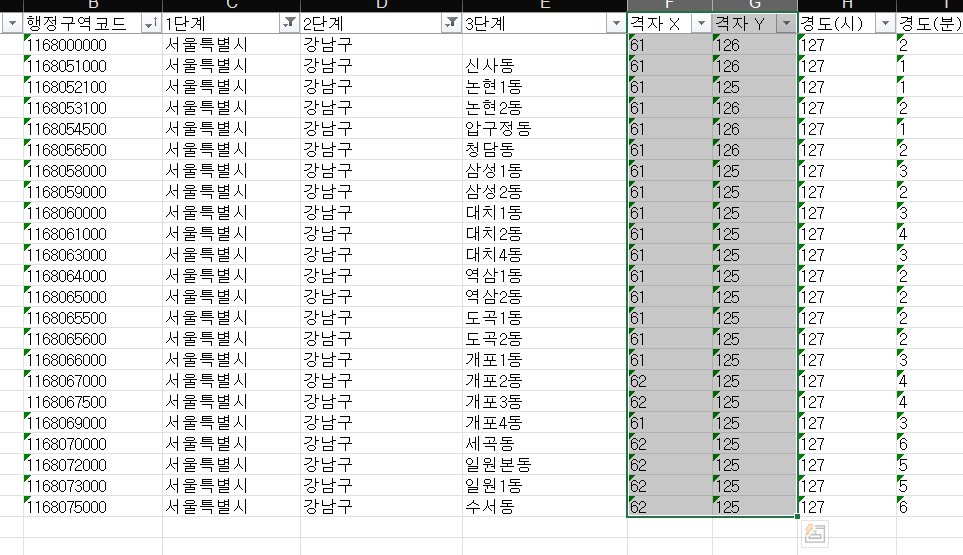Select cell with code 1168064000
Image resolution: width=963 pixels, height=555 pixels.
coord(93,276)
